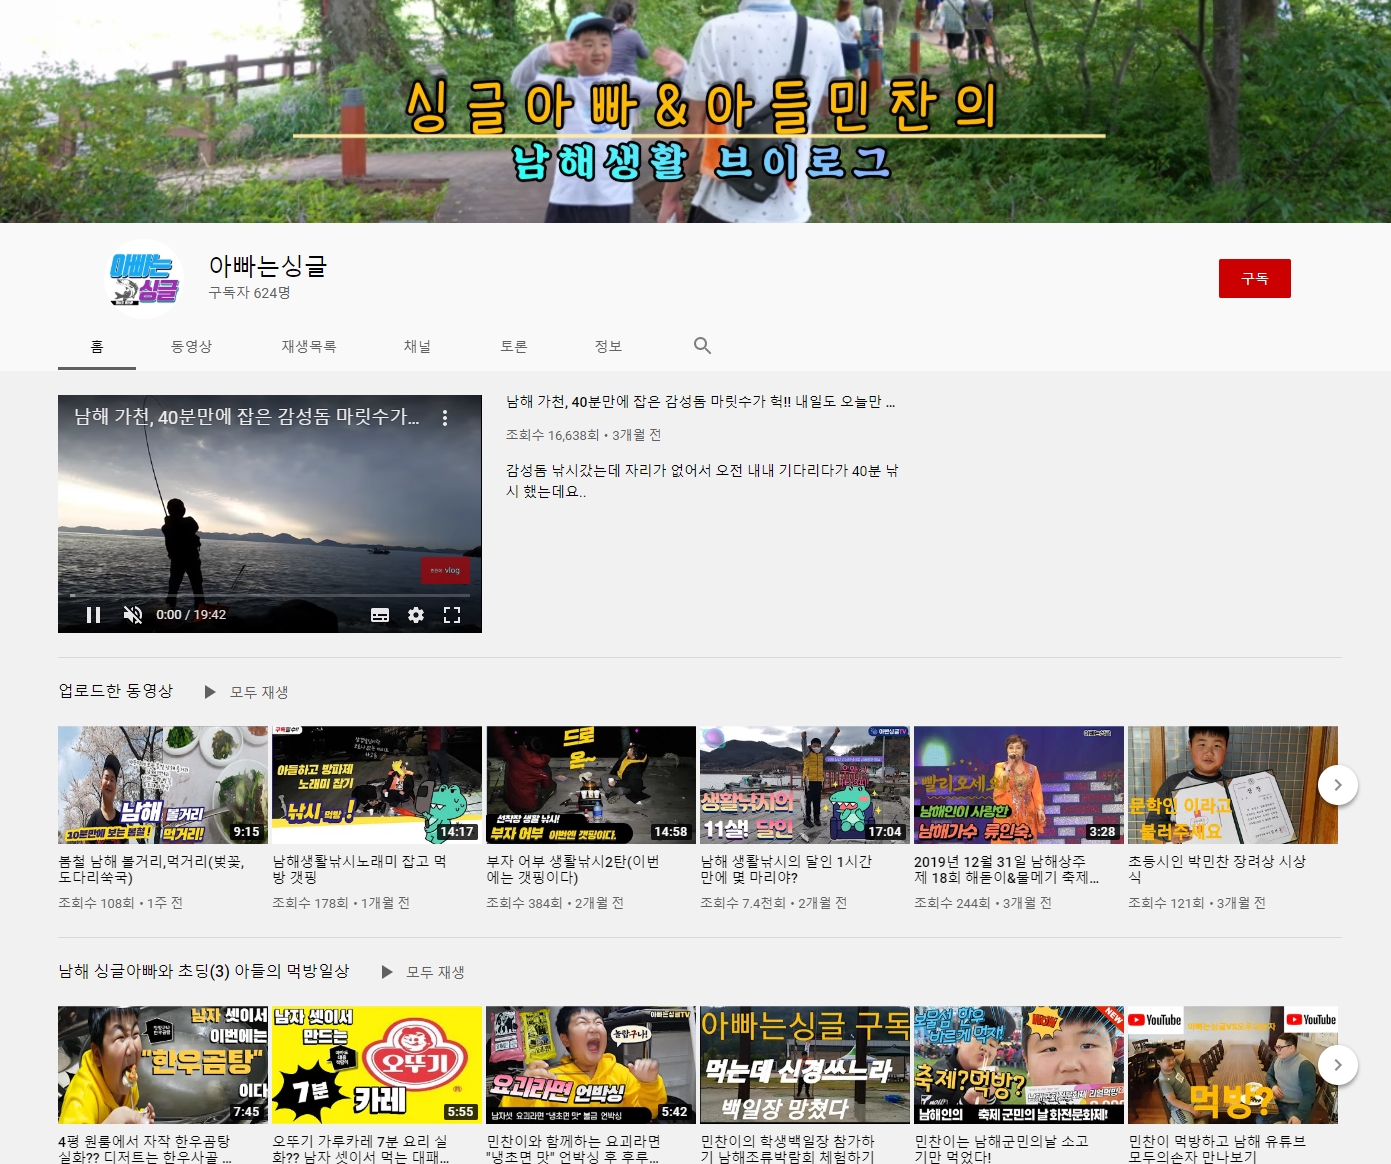Viewport: 1391px width, 1164px height.
Task: Pause the featured video
Action: [x=94, y=615]
